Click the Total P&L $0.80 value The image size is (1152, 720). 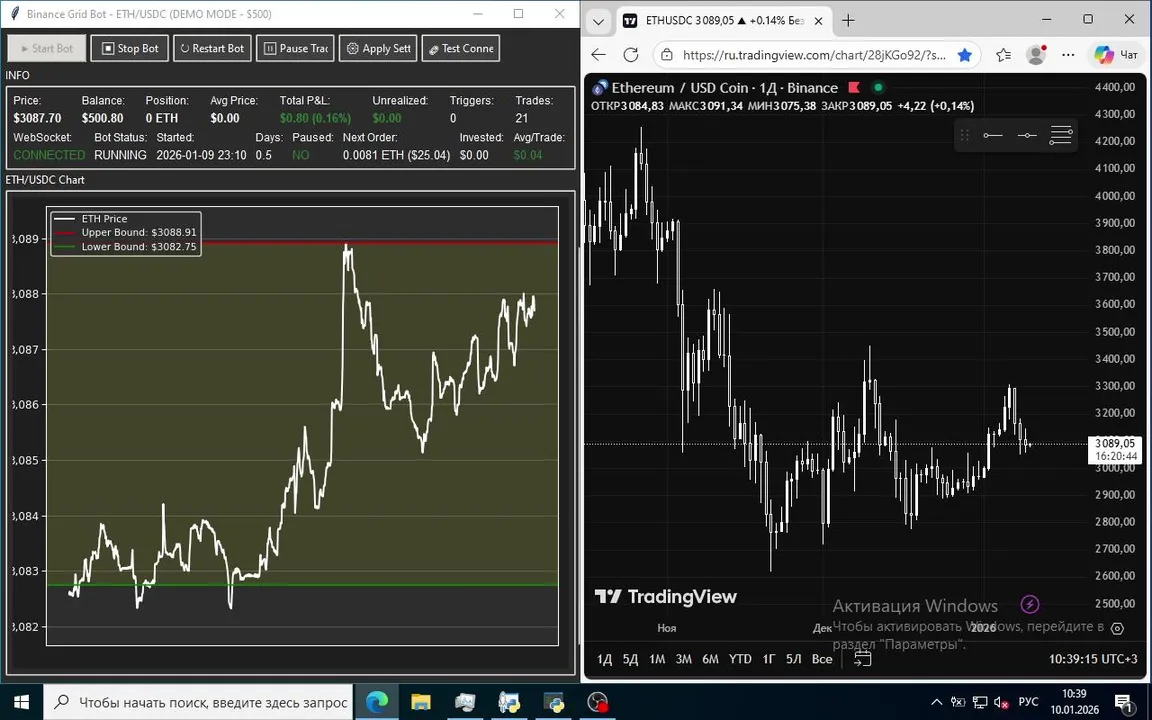click(x=315, y=118)
